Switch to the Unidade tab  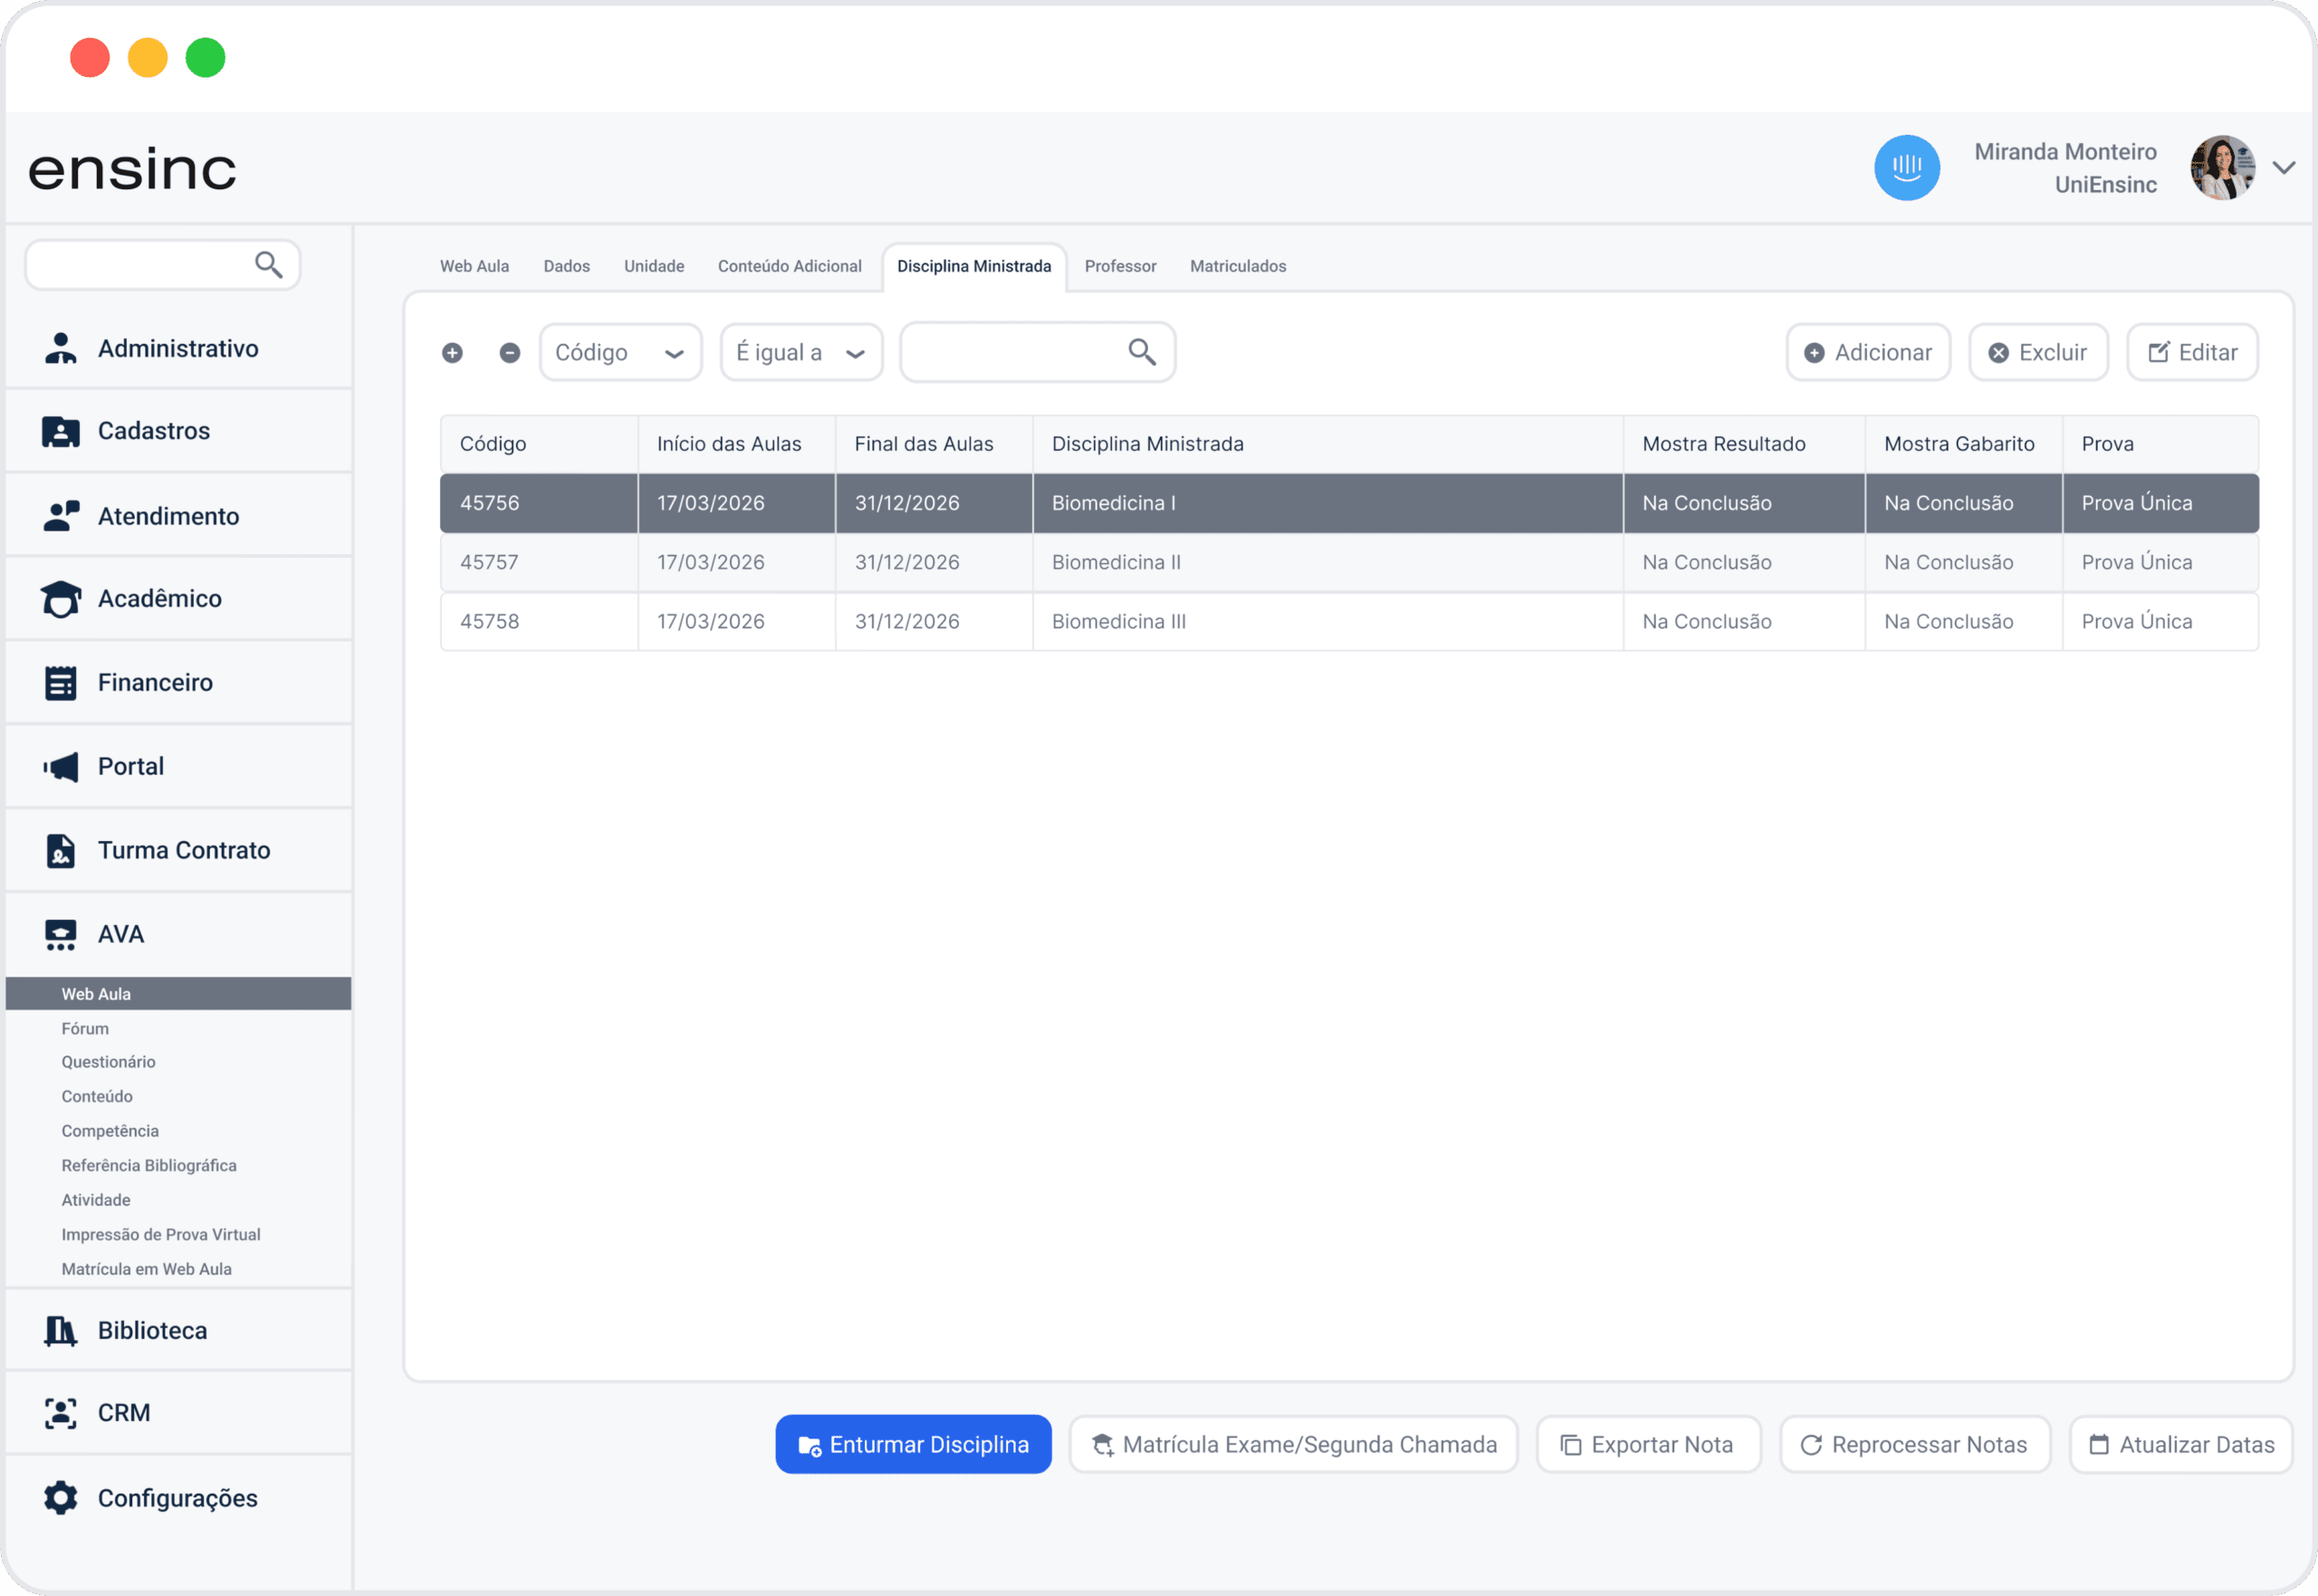pyautogui.click(x=654, y=266)
